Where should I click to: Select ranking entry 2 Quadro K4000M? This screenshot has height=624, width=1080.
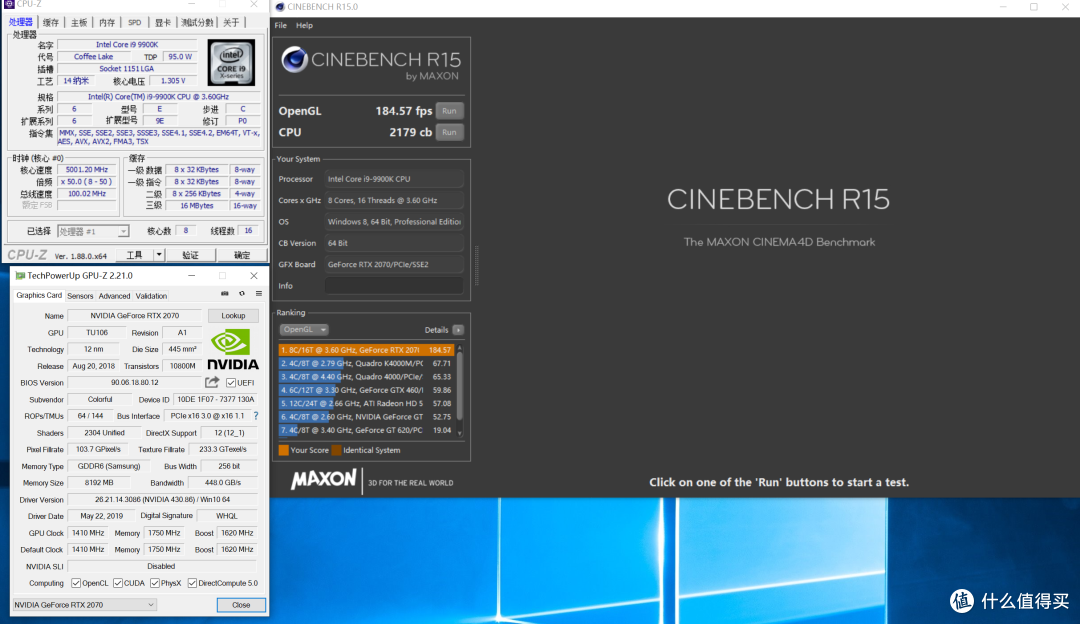[366, 363]
